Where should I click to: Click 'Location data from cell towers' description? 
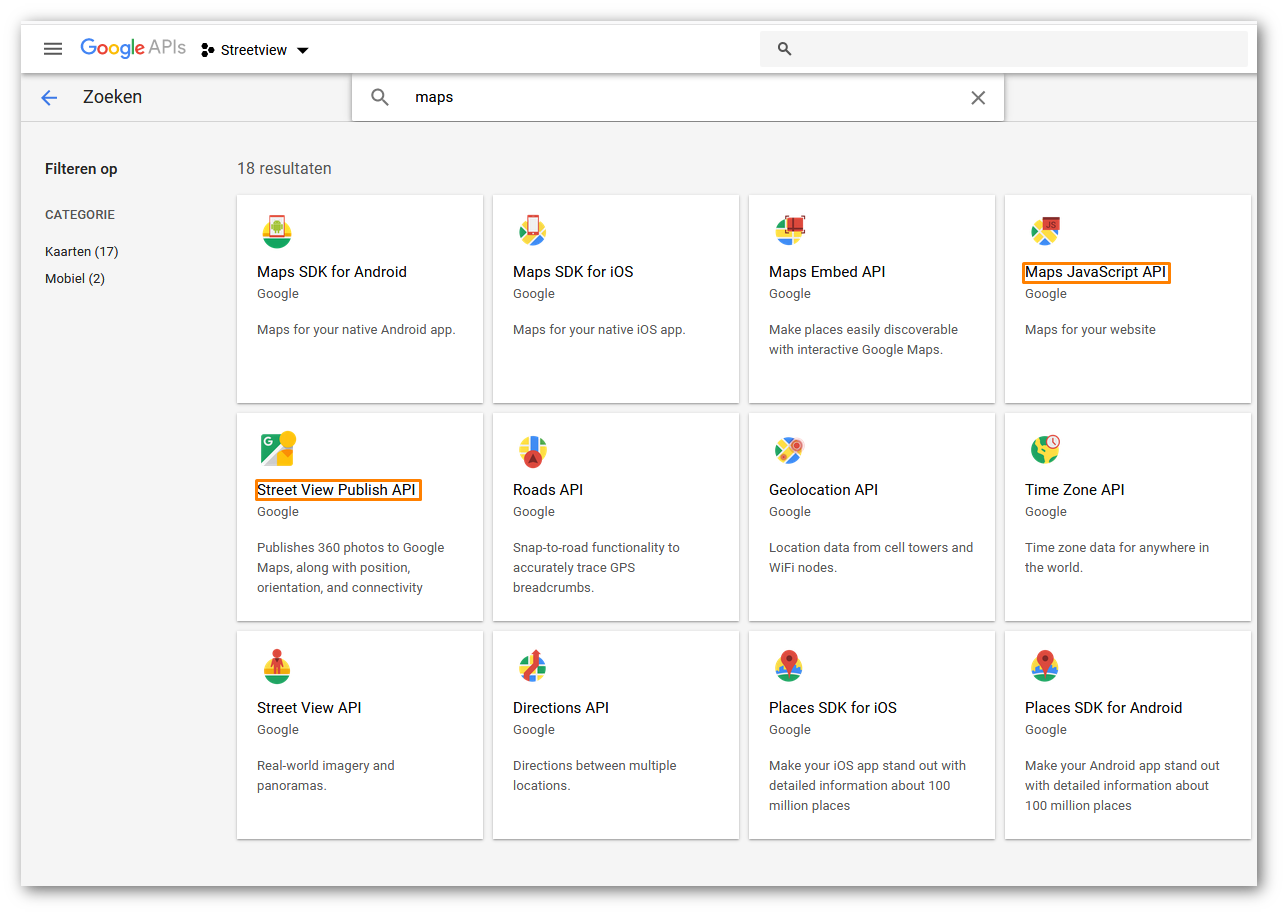click(x=871, y=558)
